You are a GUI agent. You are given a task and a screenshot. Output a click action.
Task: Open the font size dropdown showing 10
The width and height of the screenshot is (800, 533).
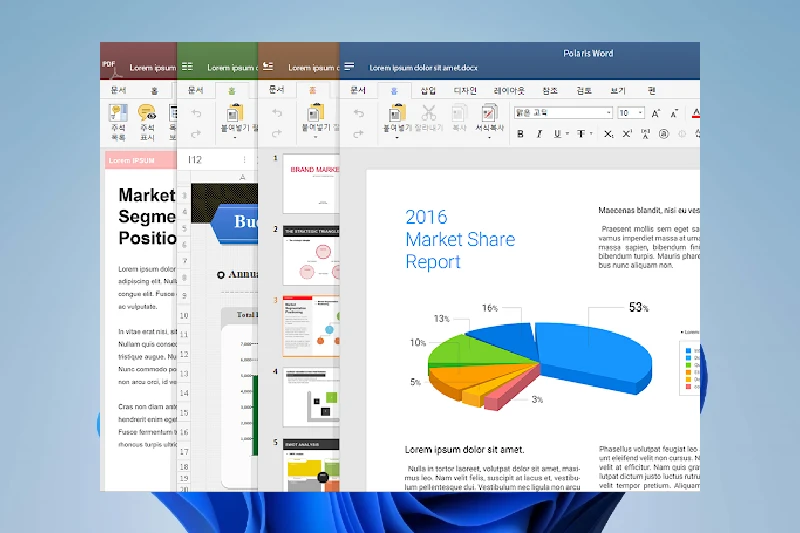(x=640, y=113)
